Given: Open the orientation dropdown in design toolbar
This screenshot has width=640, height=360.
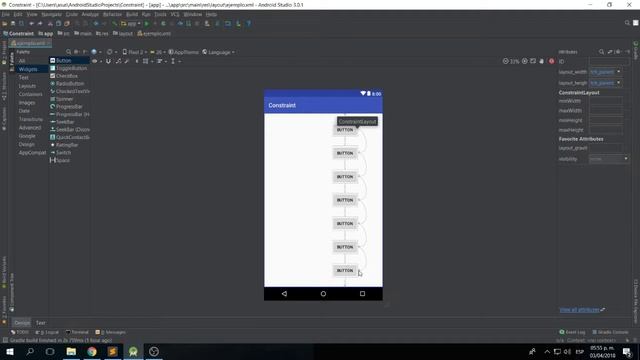Looking at the screenshot, I should point(111,52).
